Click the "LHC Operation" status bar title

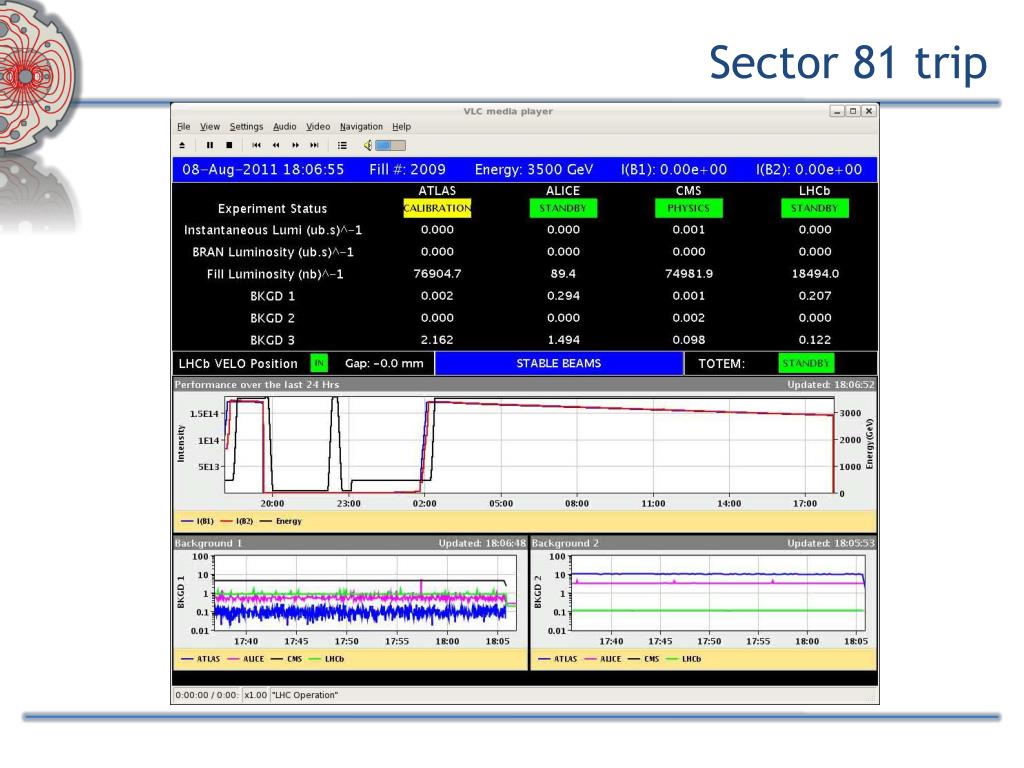click(304, 695)
